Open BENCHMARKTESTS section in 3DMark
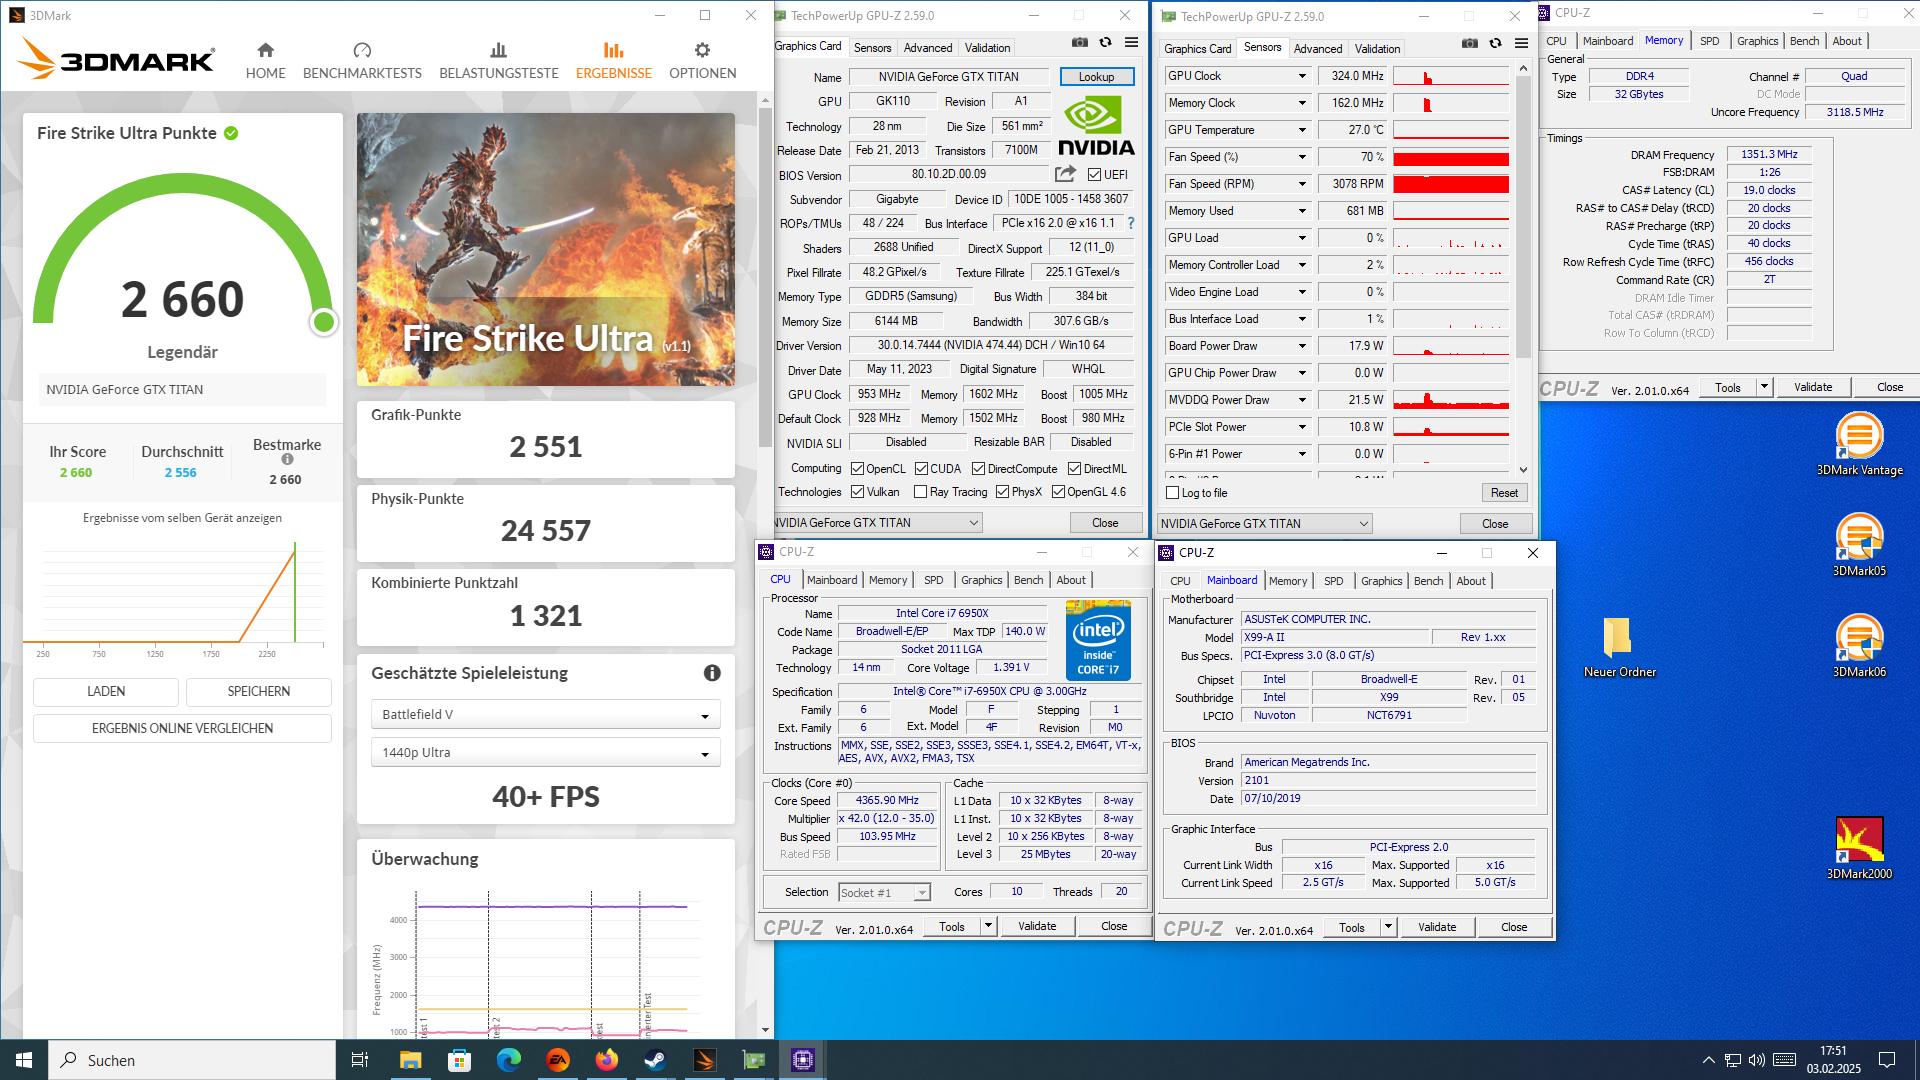 click(362, 61)
